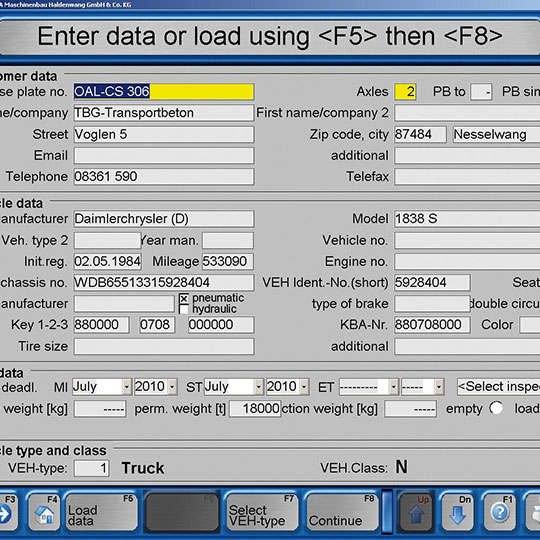Image resolution: width=540 pixels, height=540 pixels.
Task: Click the Telephone field 08361 590
Action: (x=164, y=177)
